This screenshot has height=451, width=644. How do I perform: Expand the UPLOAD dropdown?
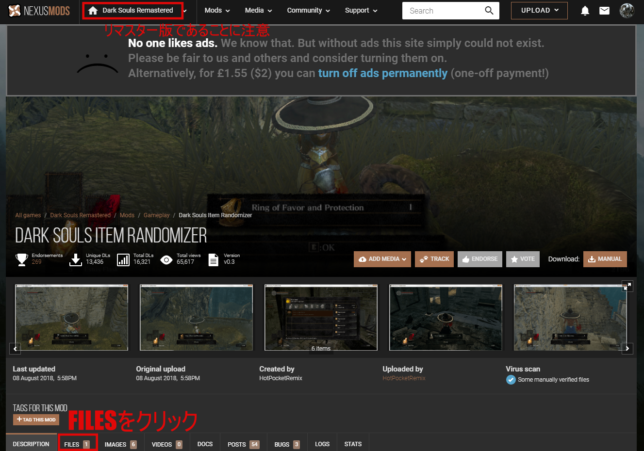point(539,11)
